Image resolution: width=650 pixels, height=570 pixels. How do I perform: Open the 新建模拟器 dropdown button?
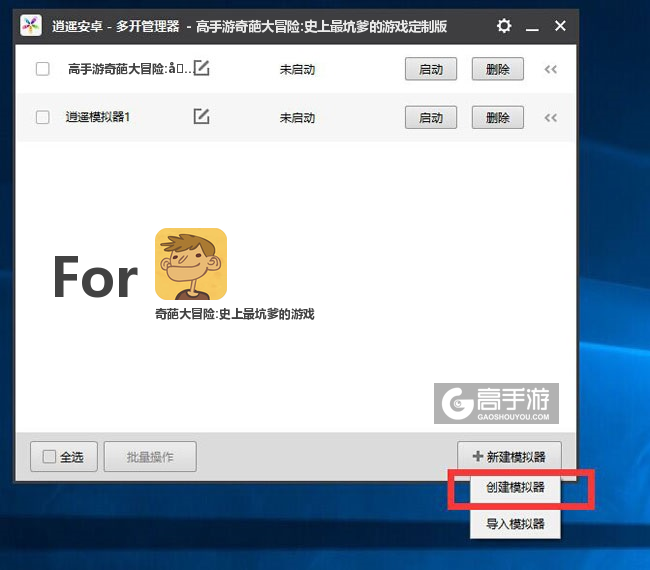click(x=509, y=456)
